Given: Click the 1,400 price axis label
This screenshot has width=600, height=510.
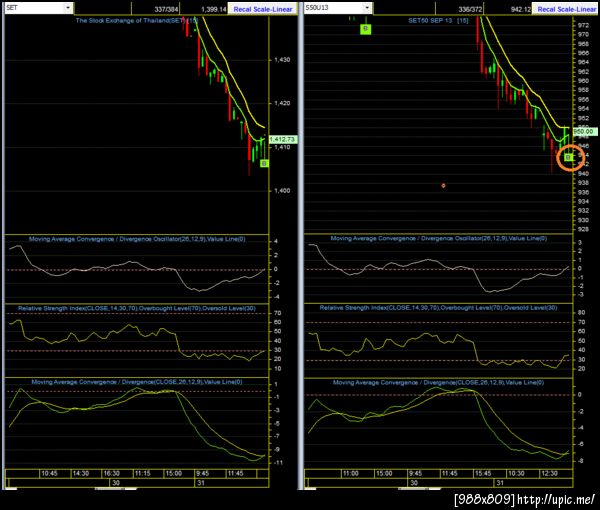Looking at the screenshot, I should (x=282, y=191).
